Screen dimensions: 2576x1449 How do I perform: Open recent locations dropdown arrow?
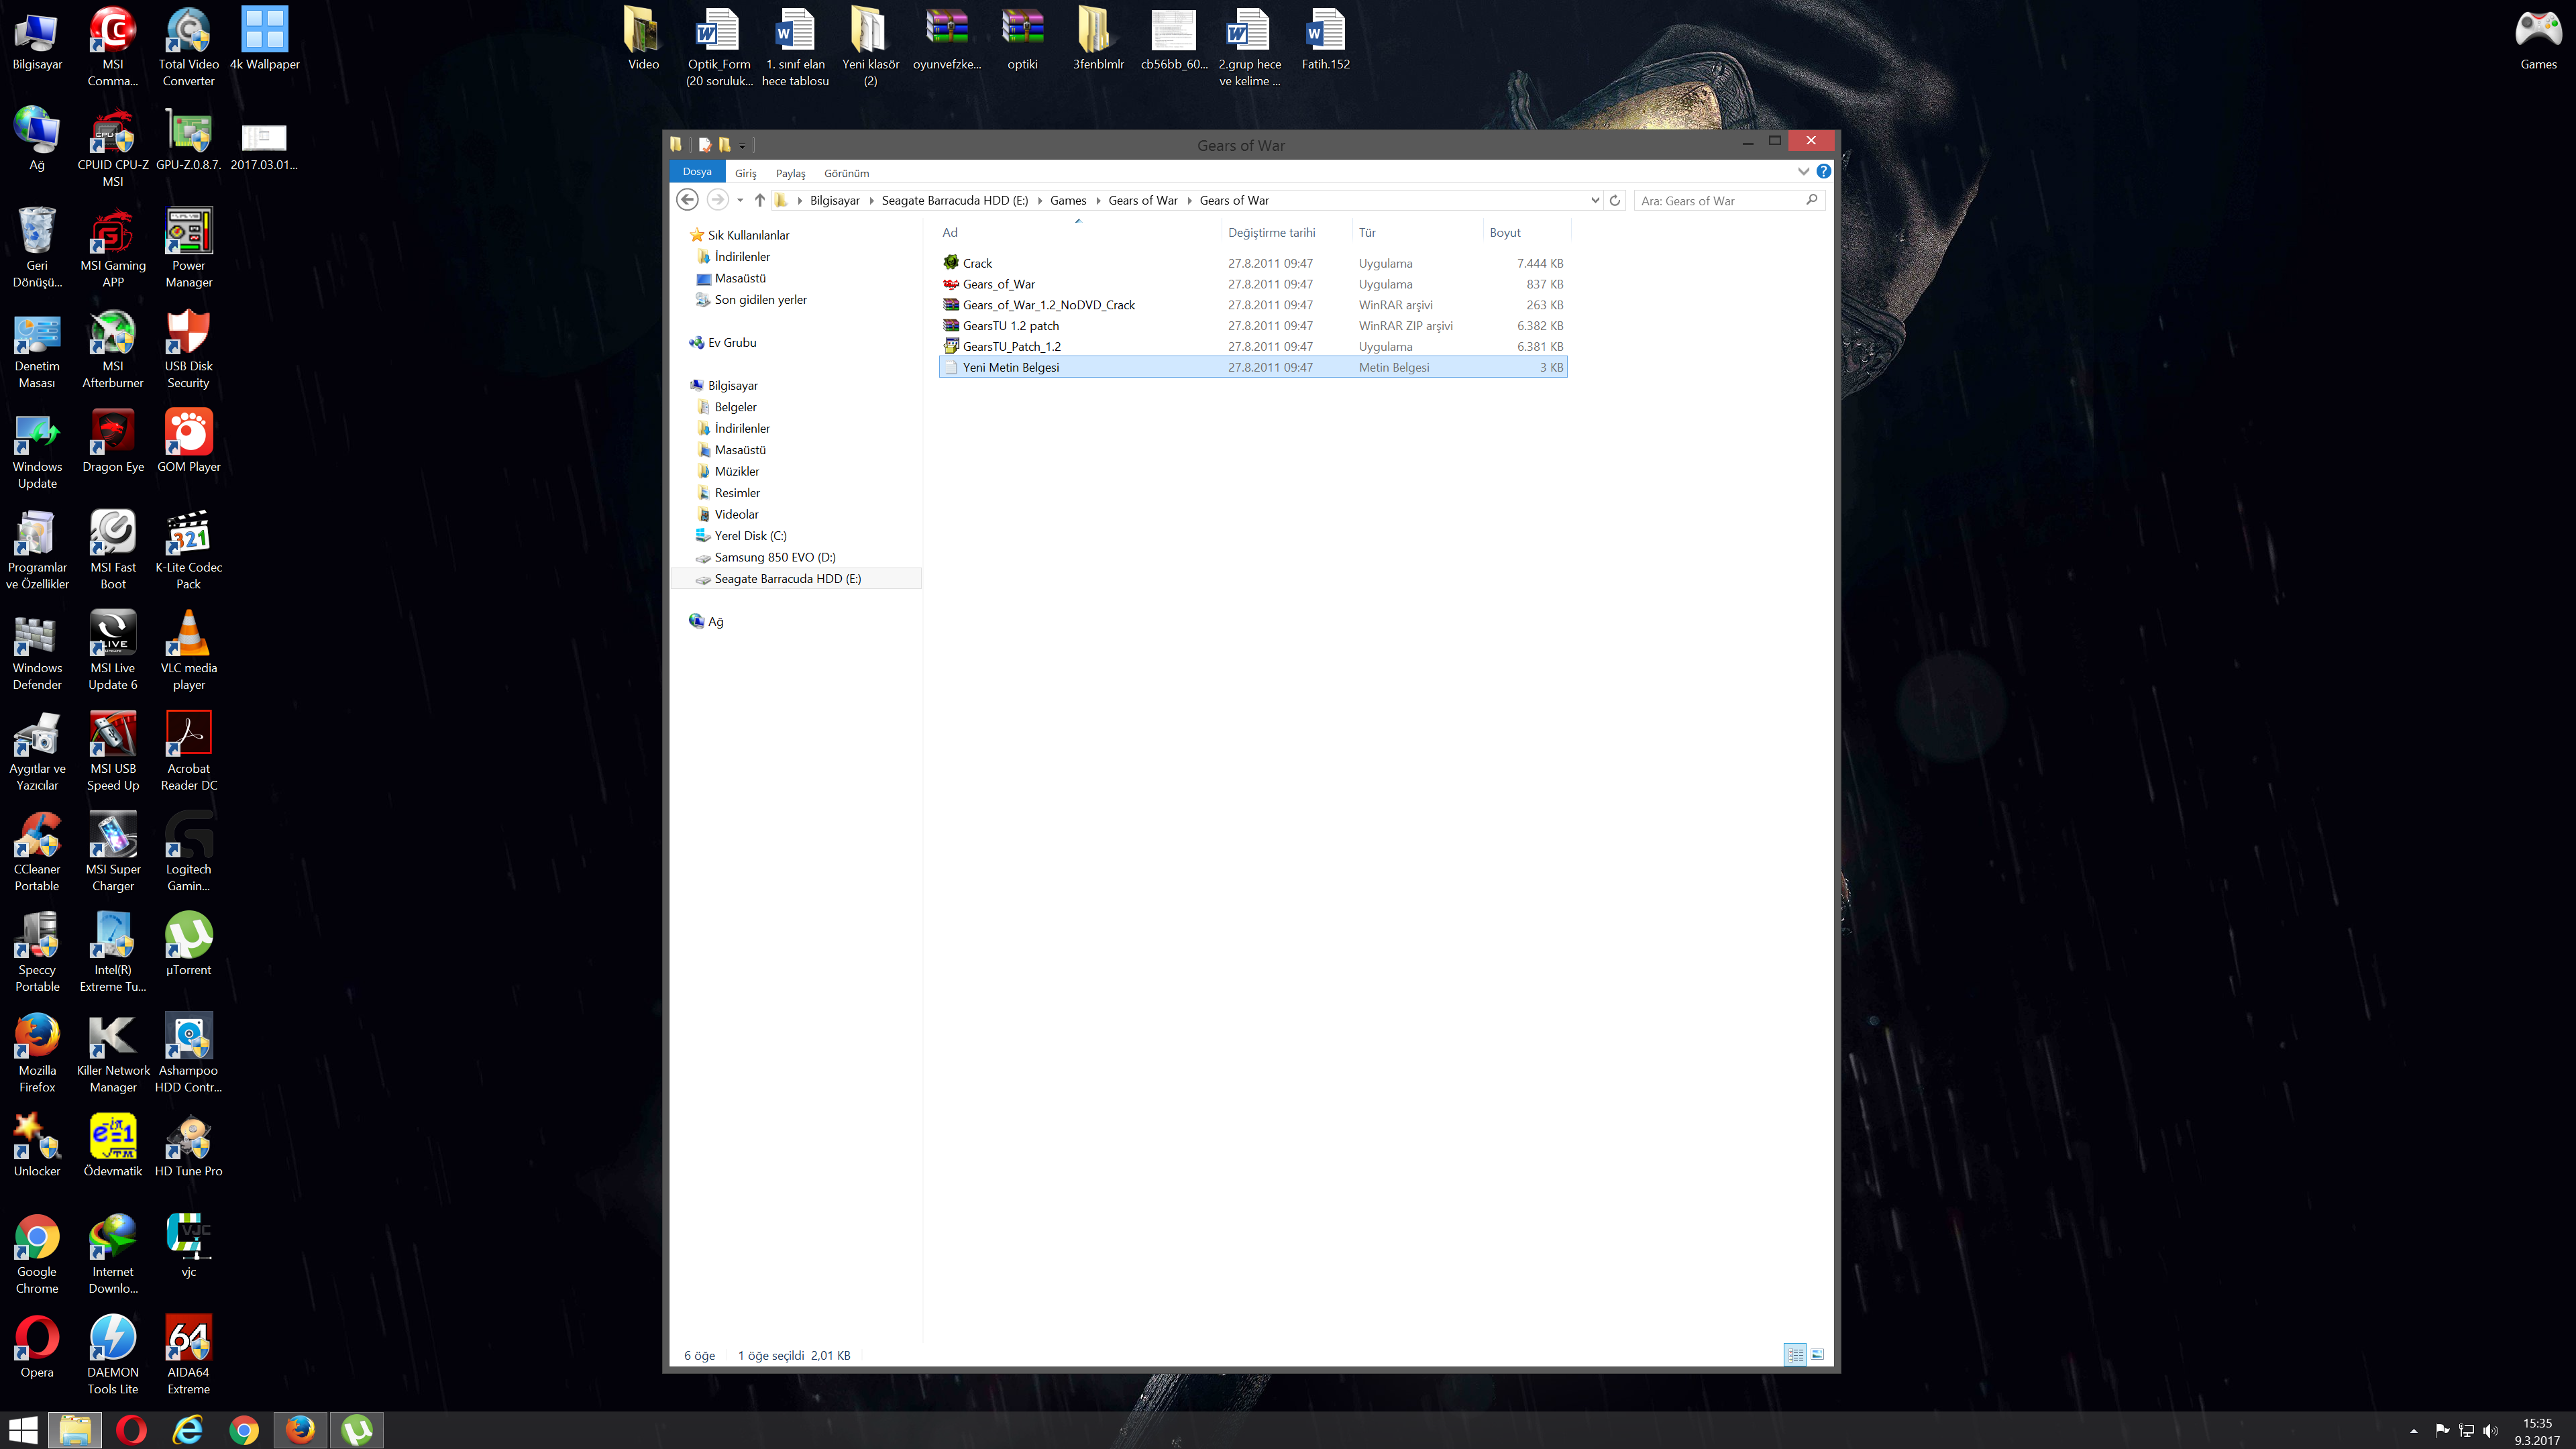(740, 200)
